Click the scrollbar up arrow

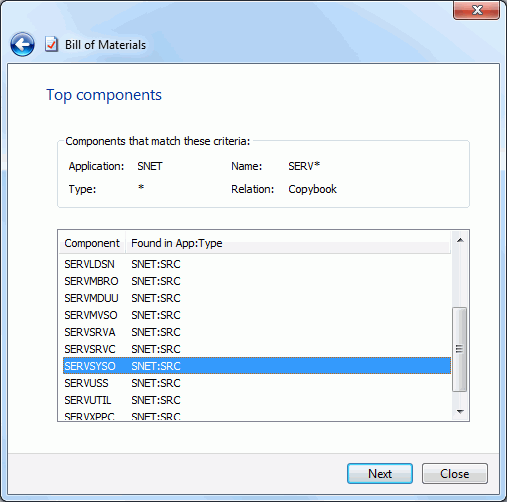coord(460,240)
